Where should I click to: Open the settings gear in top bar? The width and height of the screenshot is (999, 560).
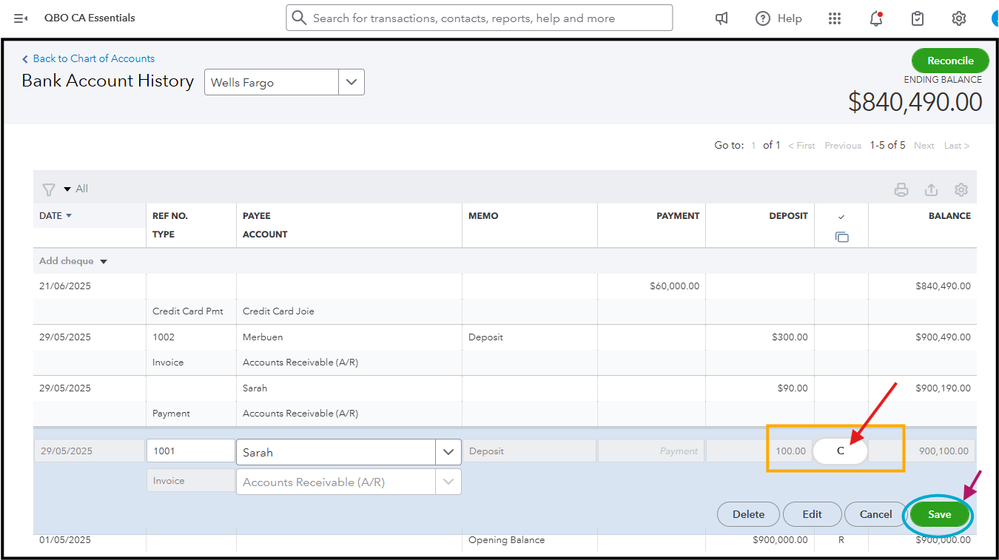point(959,18)
